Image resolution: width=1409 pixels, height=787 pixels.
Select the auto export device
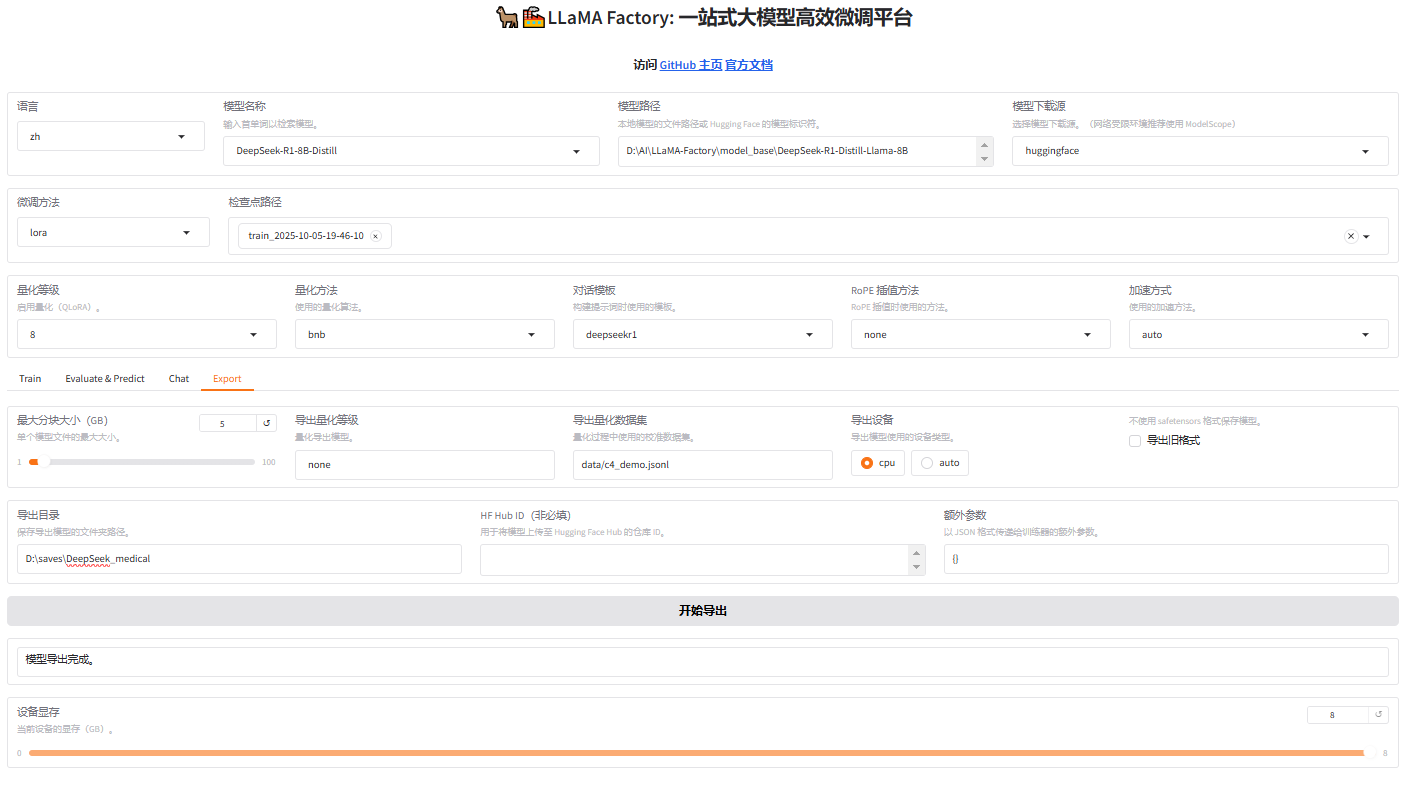point(940,463)
